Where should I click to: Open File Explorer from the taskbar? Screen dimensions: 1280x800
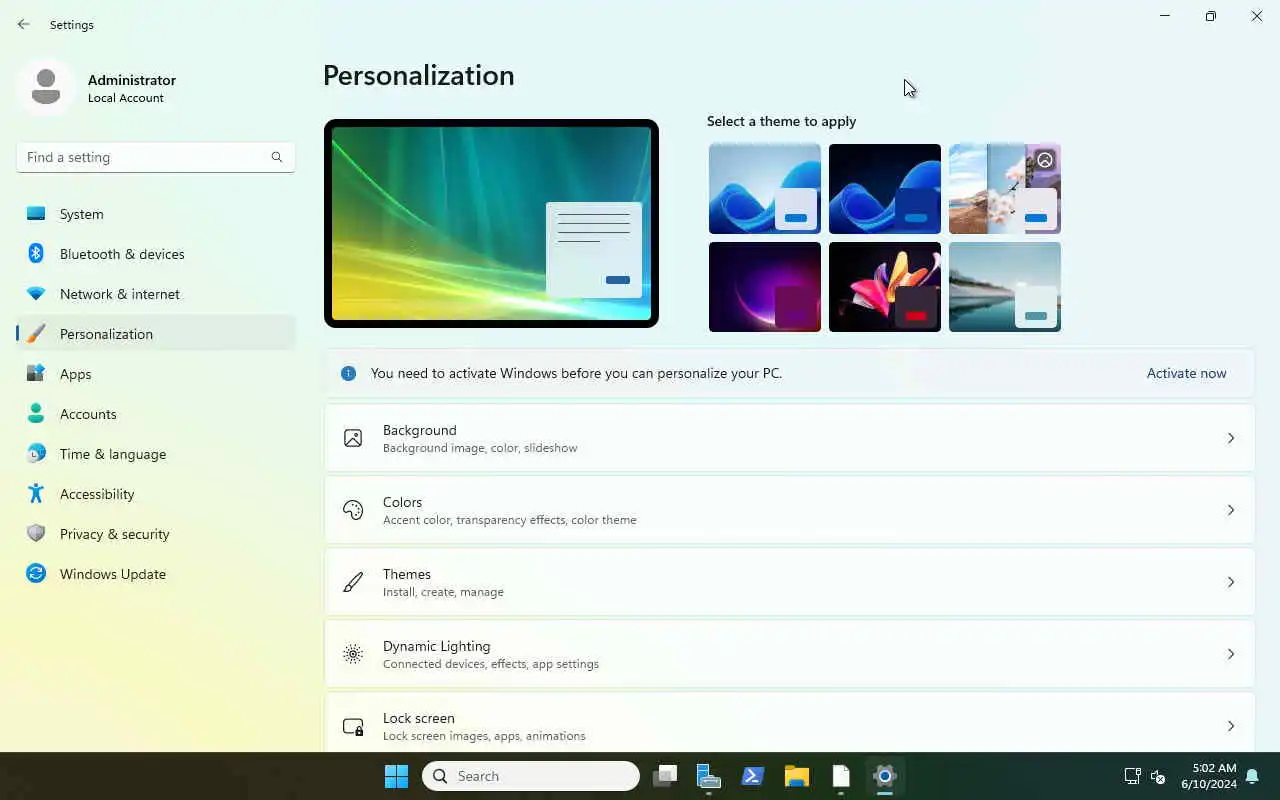tap(797, 776)
